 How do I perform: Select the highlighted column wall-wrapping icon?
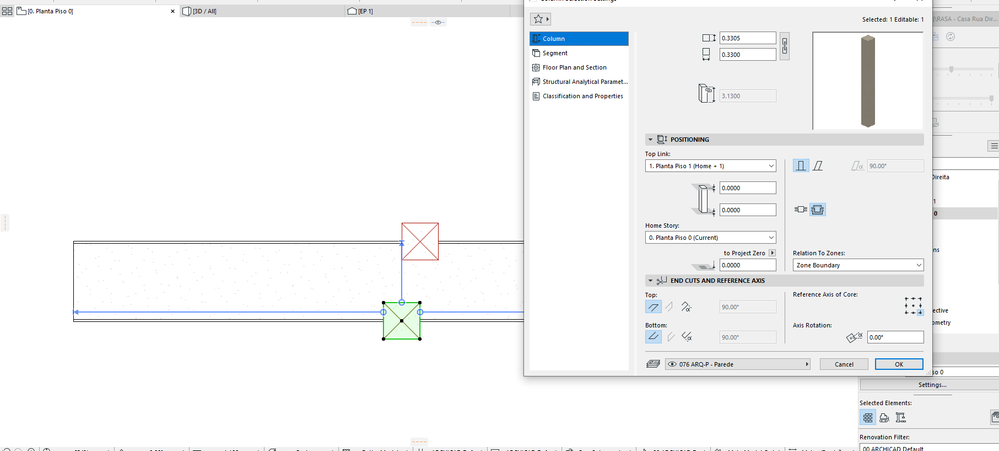pos(818,209)
